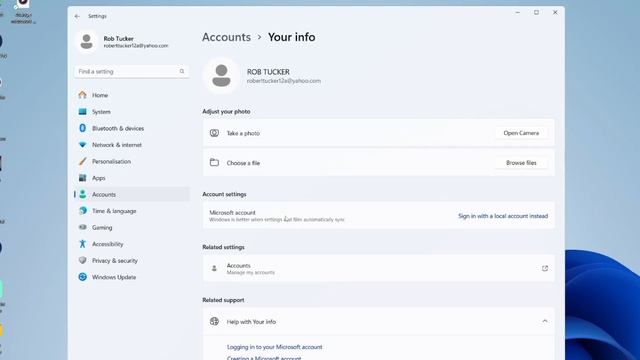Click the Take a photo camera icon
This screenshot has width=640, height=360.
[x=214, y=133]
